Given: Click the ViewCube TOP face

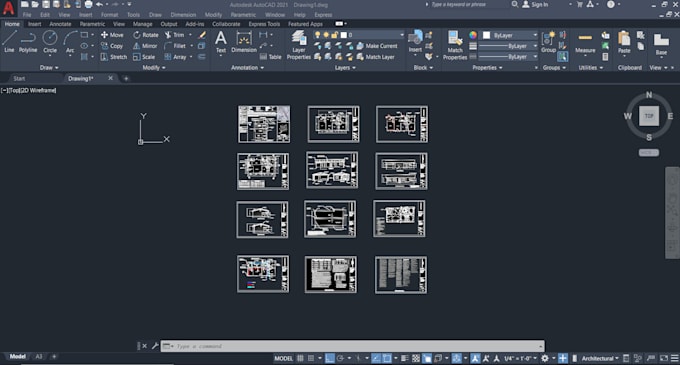Looking at the screenshot, I should (x=649, y=116).
